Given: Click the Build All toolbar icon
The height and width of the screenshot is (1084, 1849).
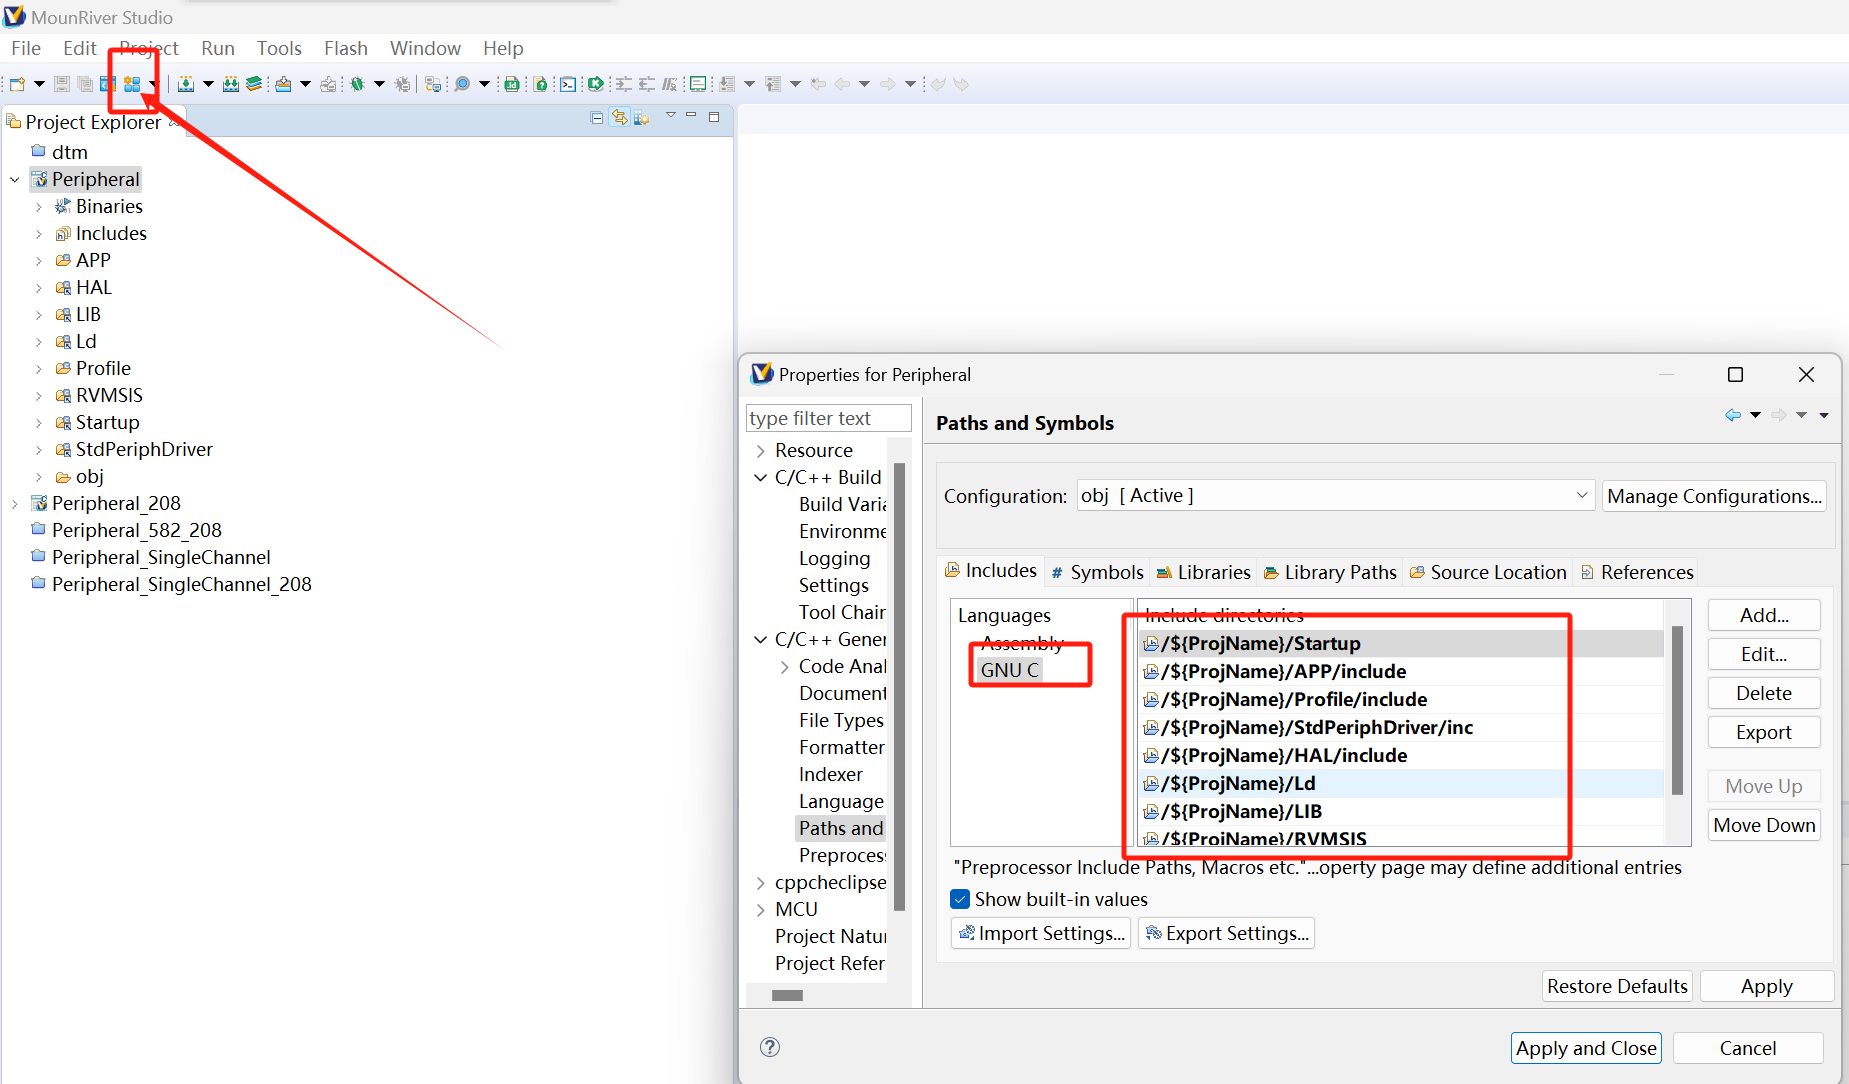Looking at the screenshot, I should [231, 84].
